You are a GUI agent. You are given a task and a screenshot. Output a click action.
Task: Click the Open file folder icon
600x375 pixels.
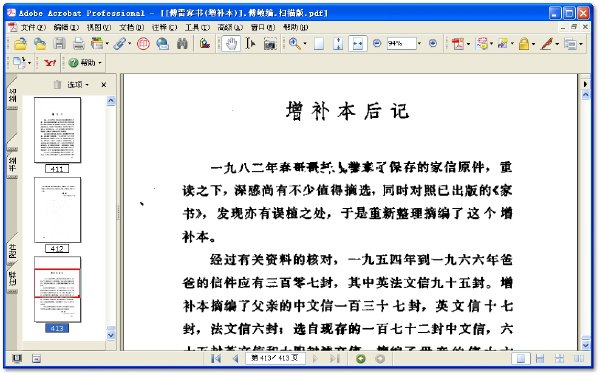coord(20,44)
